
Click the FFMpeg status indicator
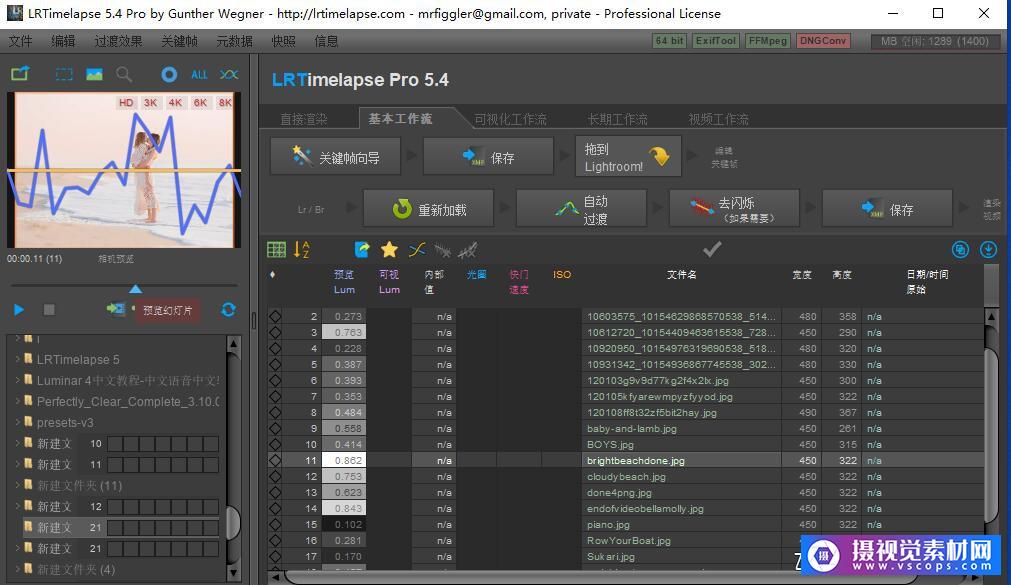[x=767, y=41]
